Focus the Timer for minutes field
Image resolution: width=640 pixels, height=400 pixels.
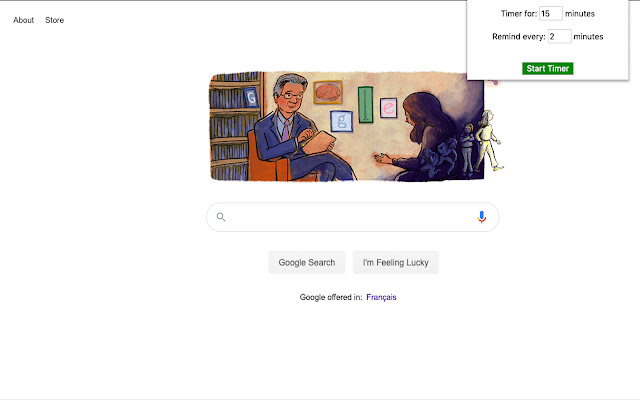(x=551, y=13)
